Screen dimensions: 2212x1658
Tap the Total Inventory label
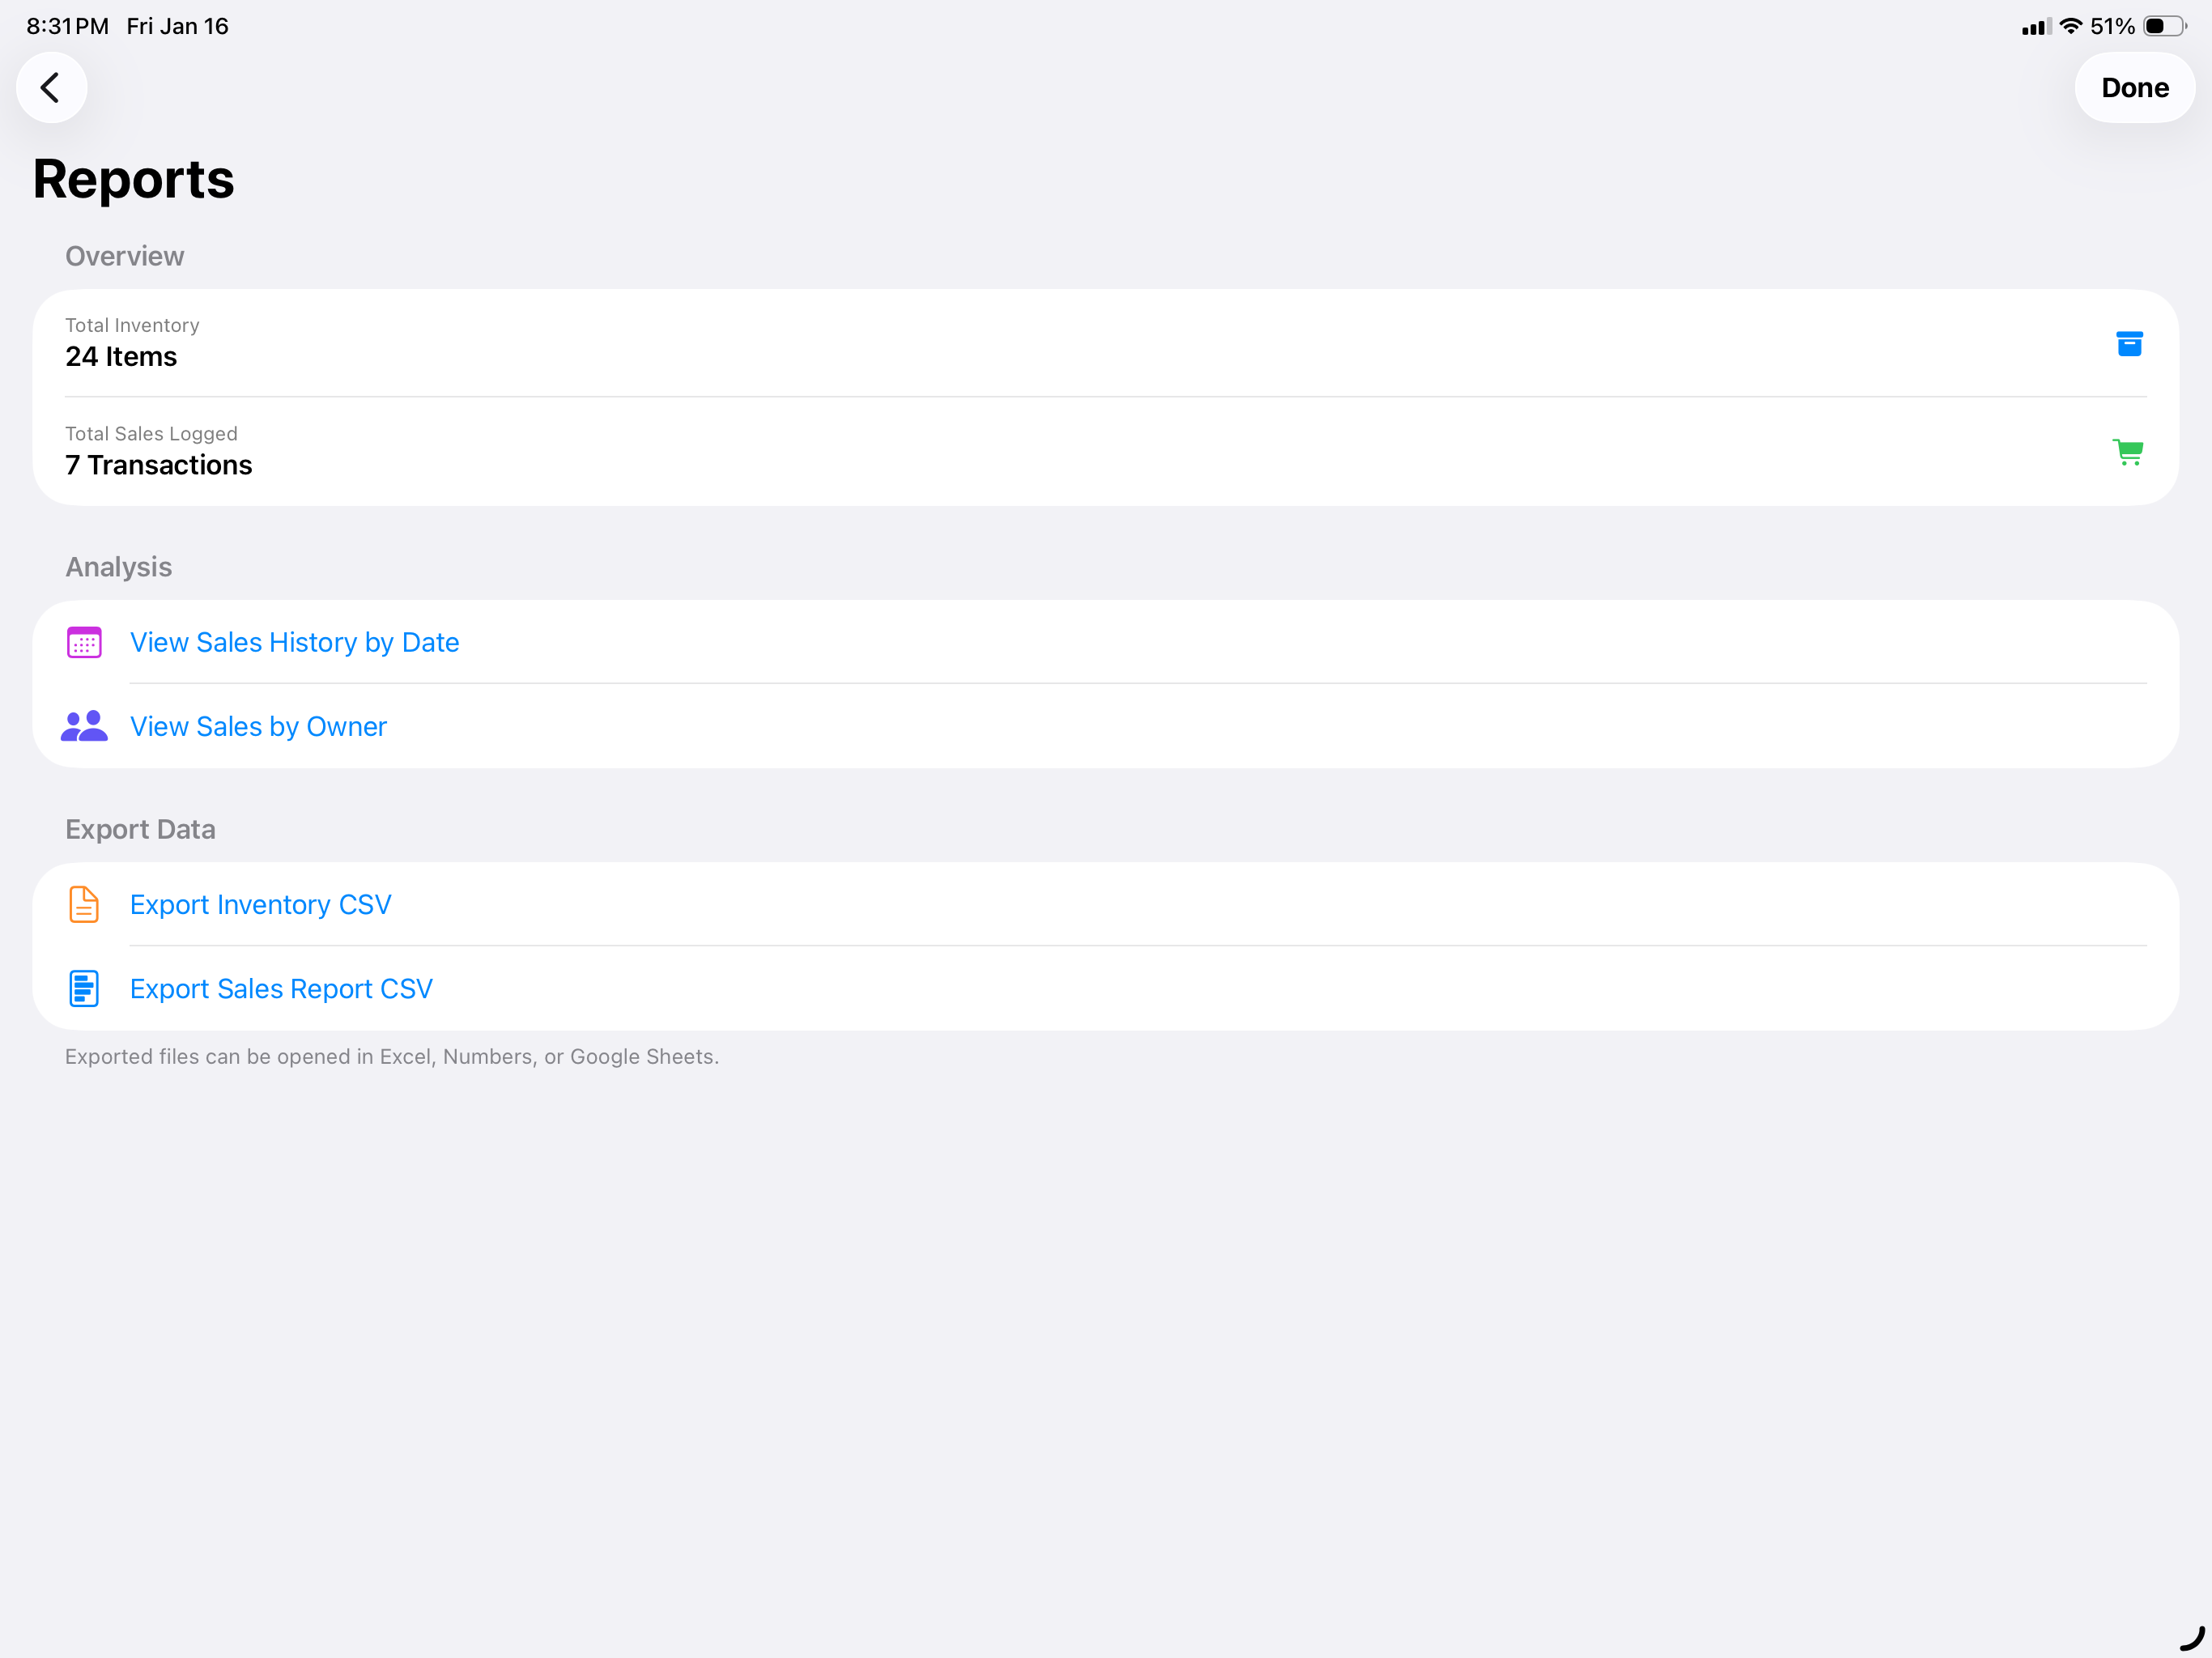[x=132, y=325]
